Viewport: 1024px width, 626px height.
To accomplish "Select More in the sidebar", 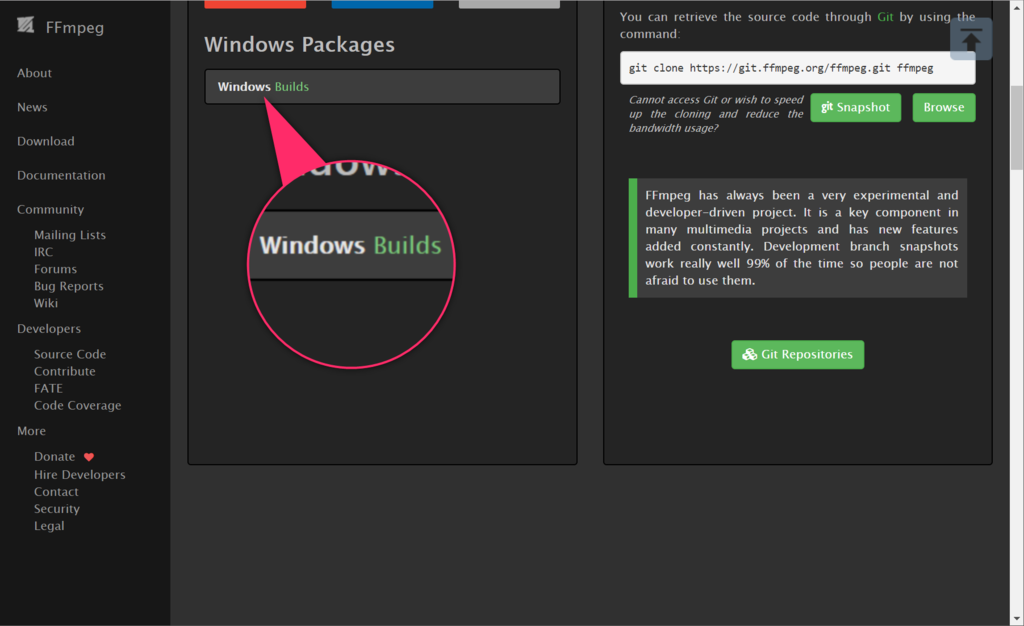I will tap(31, 431).
